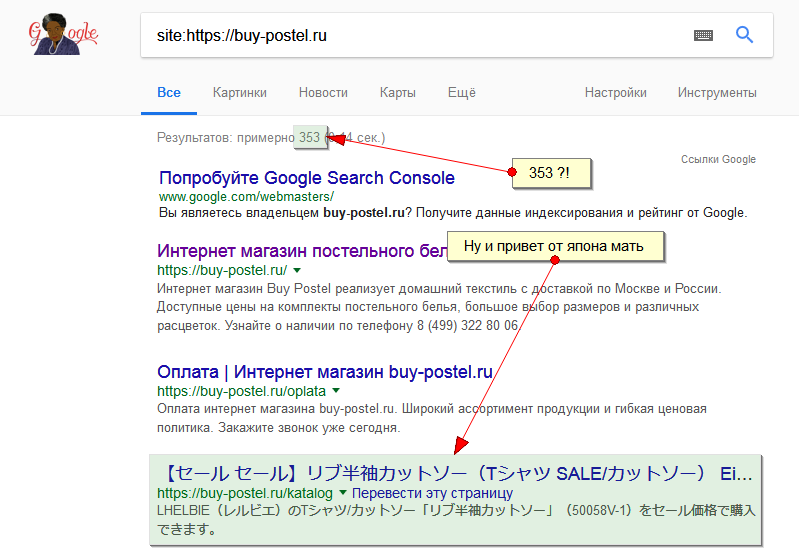Switch to the Новости tab
This screenshot has width=799, height=555.
pos(323,93)
